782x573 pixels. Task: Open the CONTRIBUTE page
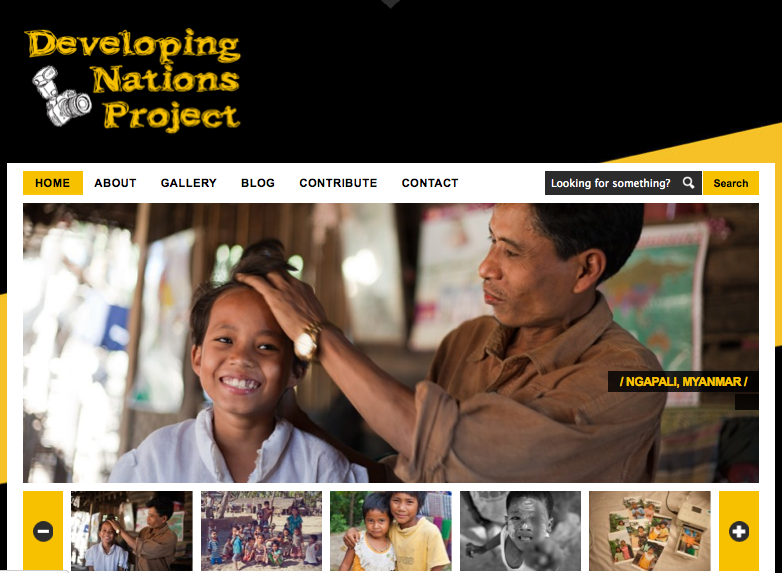pos(338,183)
